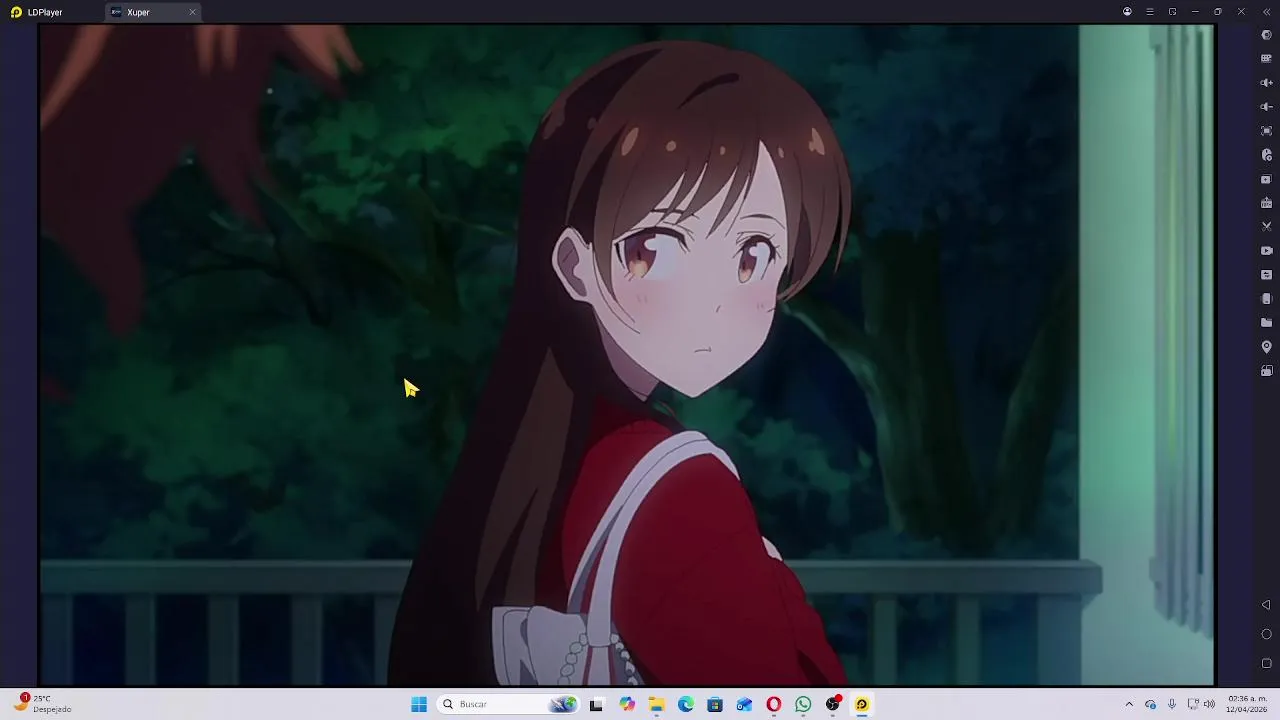Launch Copilot from the taskbar
The height and width of the screenshot is (720, 1280).
tap(627, 704)
